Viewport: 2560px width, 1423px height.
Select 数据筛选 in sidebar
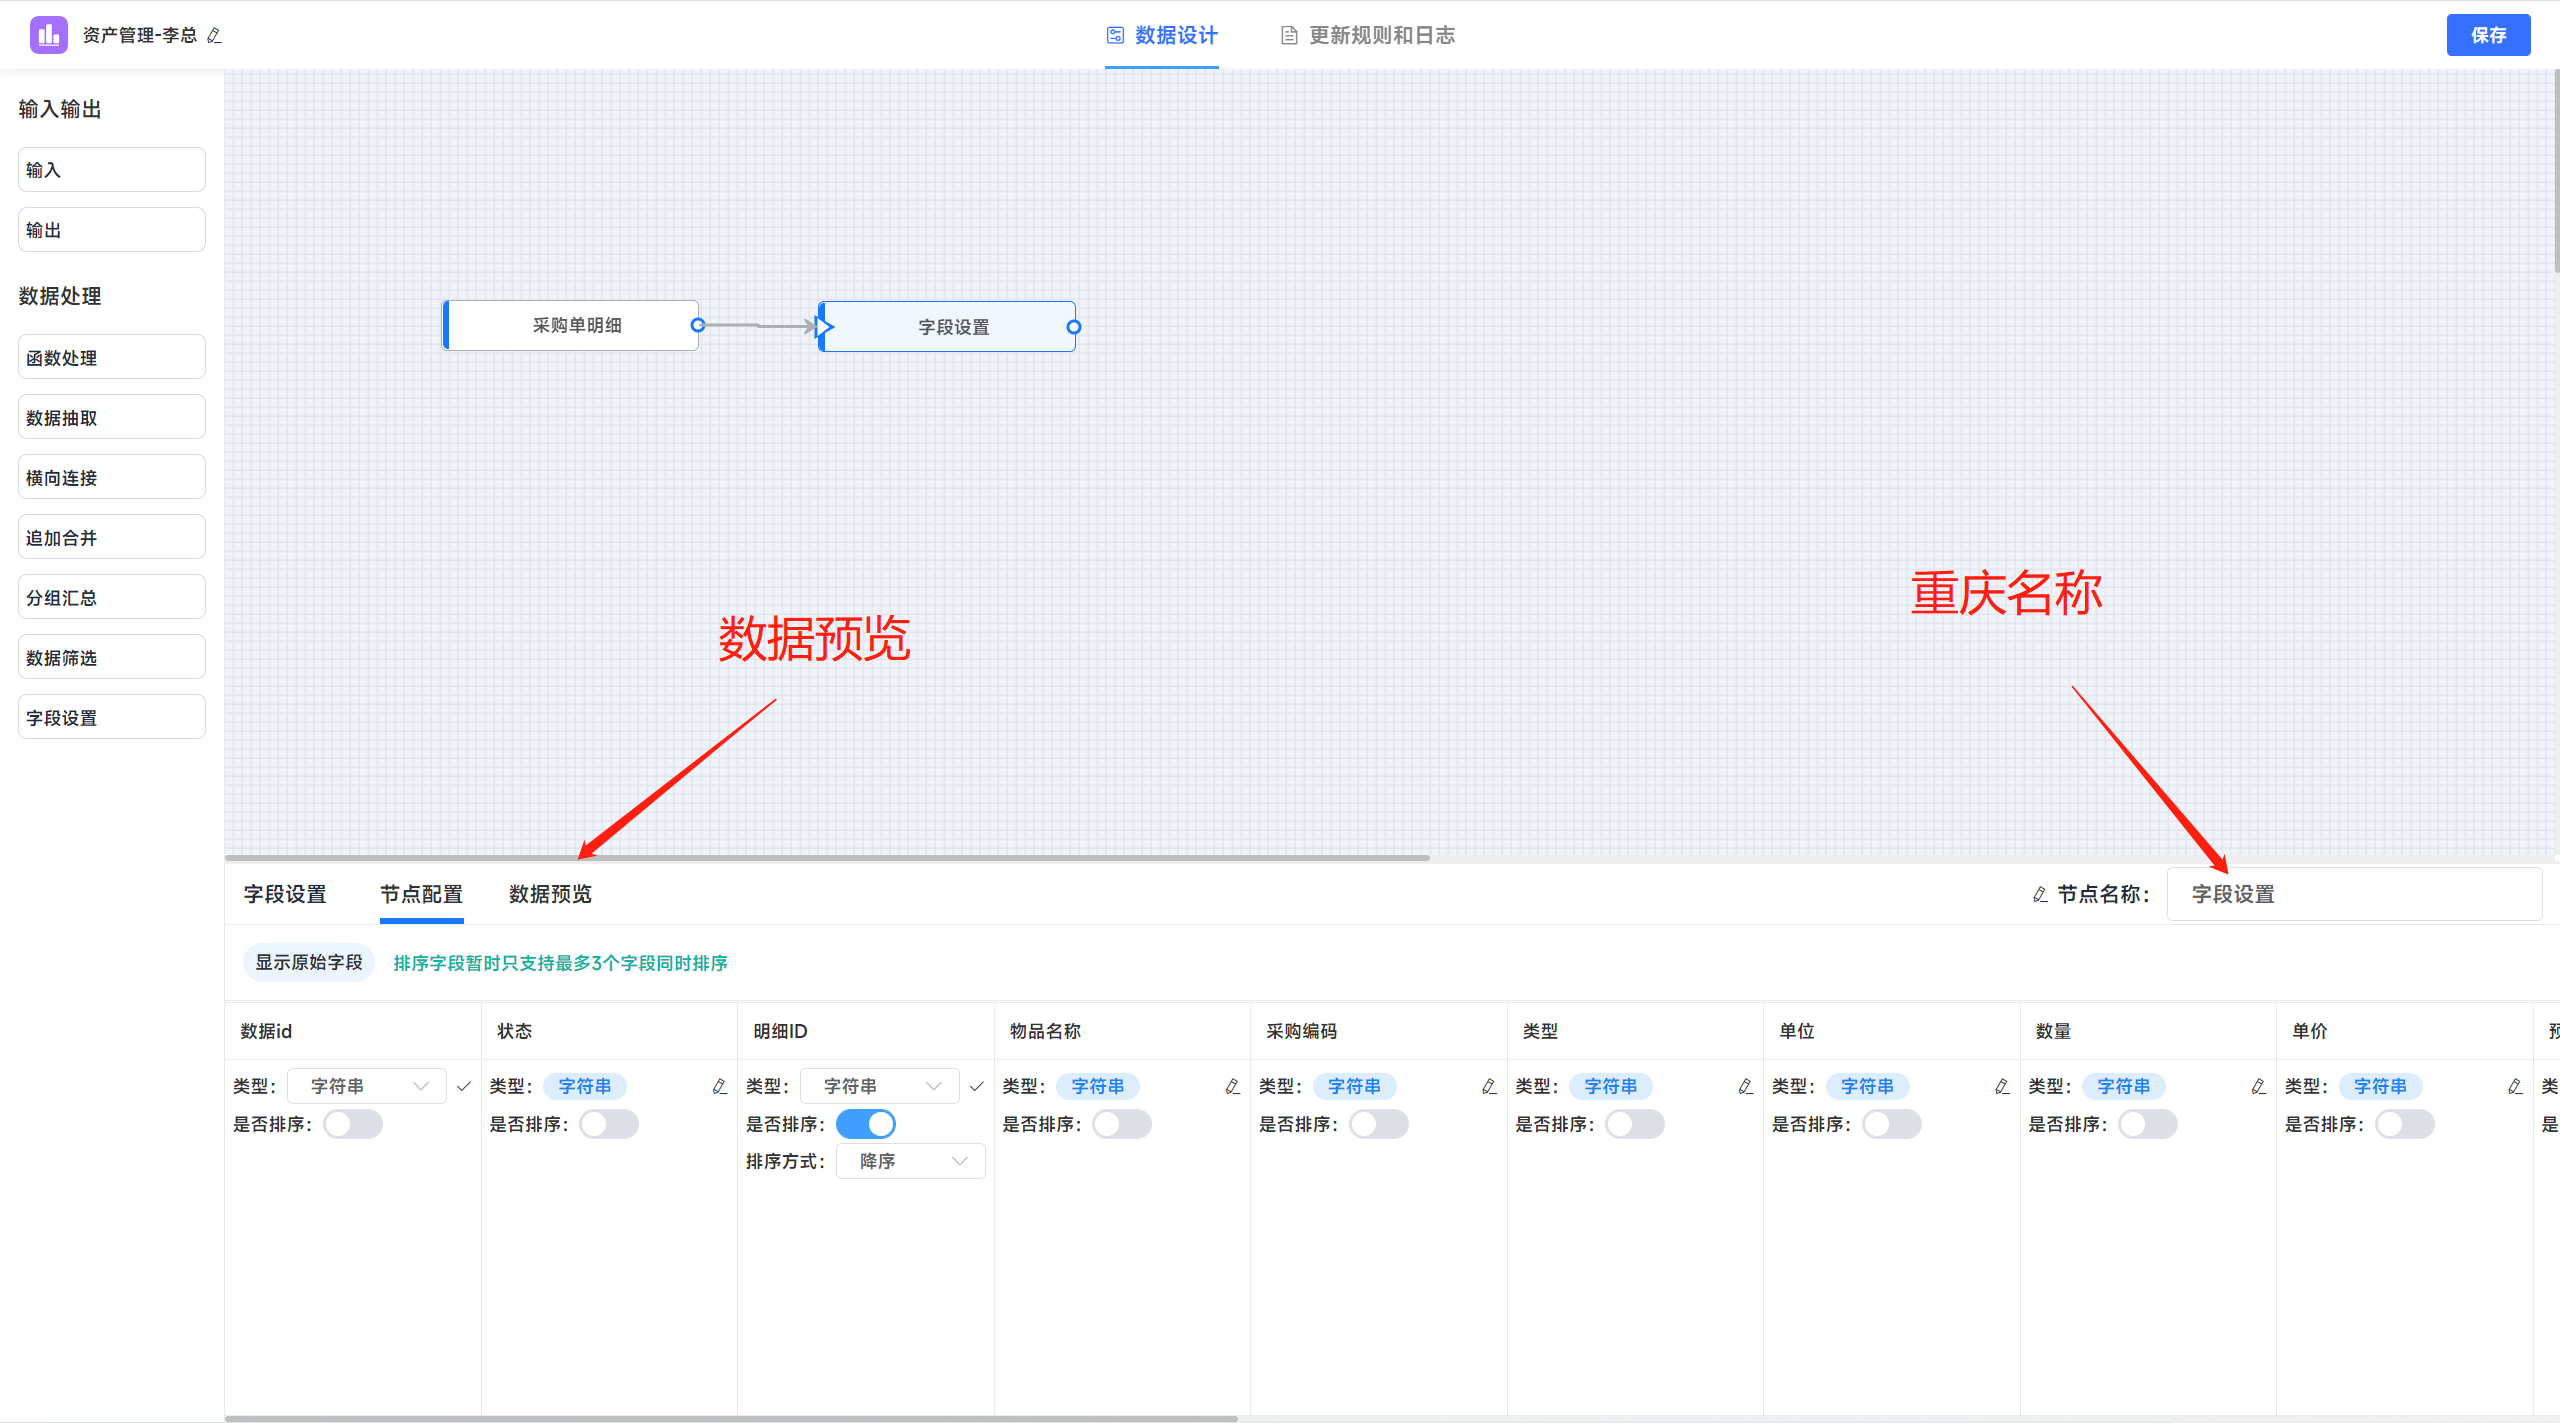point(112,657)
